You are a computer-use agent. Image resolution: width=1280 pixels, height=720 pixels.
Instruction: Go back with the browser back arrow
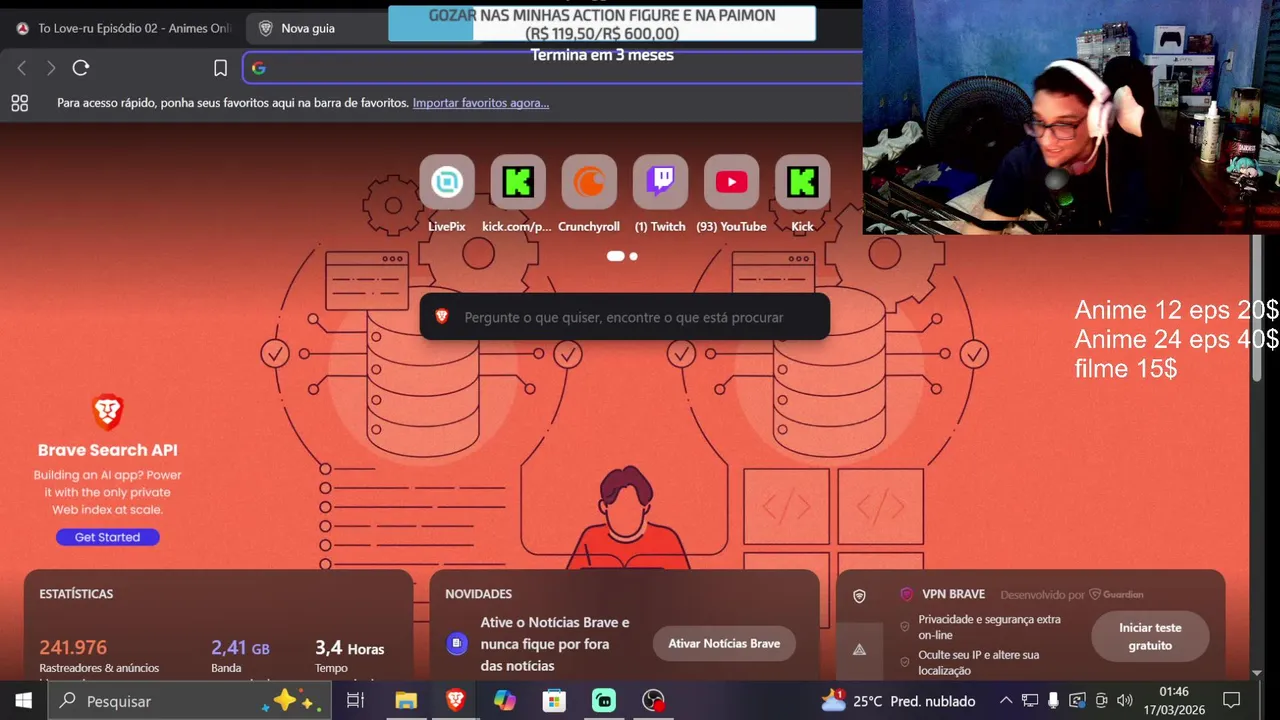click(22, 68)
